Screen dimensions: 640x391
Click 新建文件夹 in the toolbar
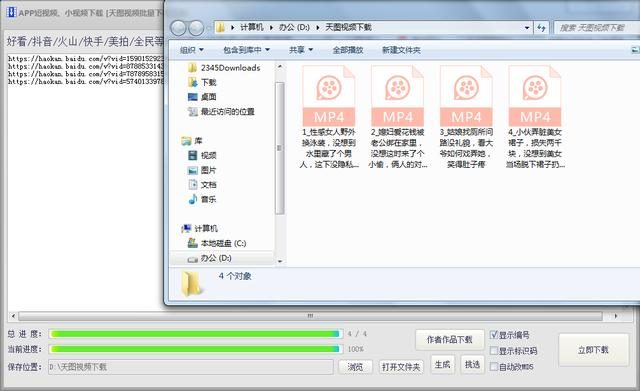[x=401, y=50]
